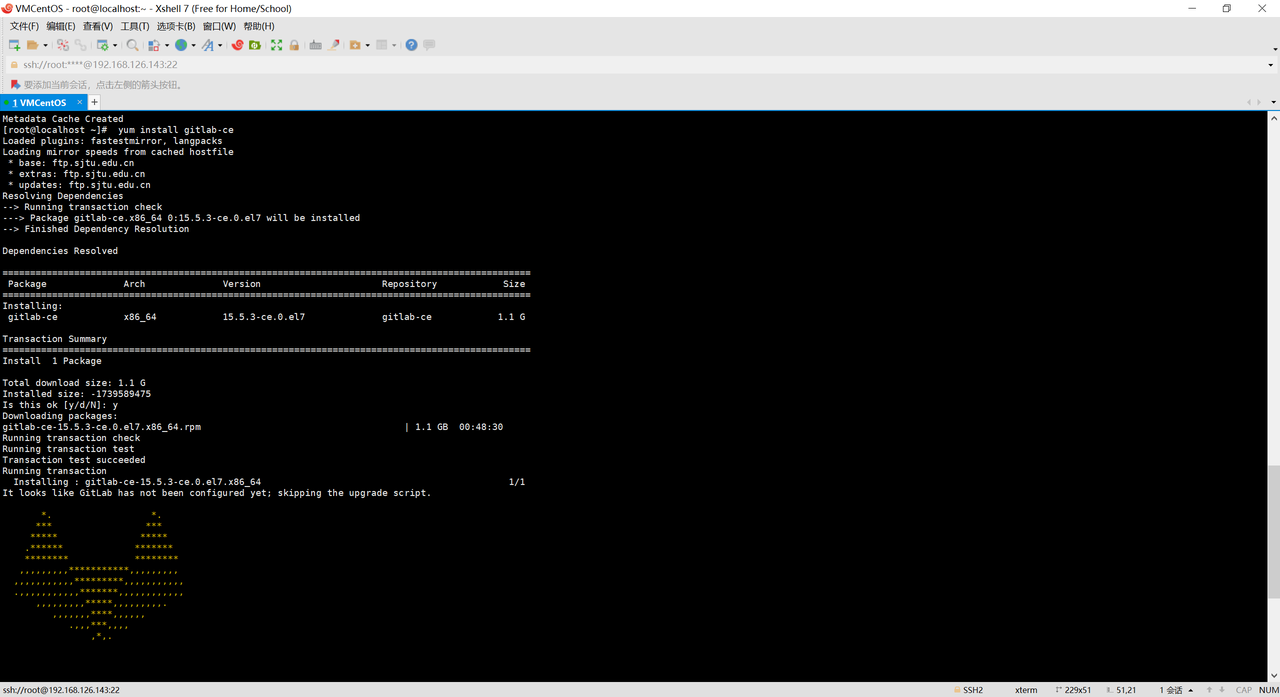Open the 文件(F) menu
Viewport: 1280px width, 697px height.
[25, 26]
